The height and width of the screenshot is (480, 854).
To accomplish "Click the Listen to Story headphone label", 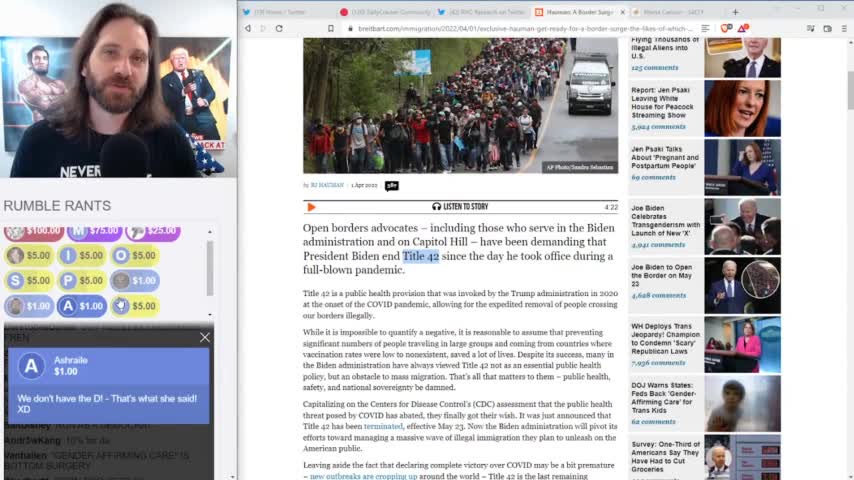I will 460,206.
